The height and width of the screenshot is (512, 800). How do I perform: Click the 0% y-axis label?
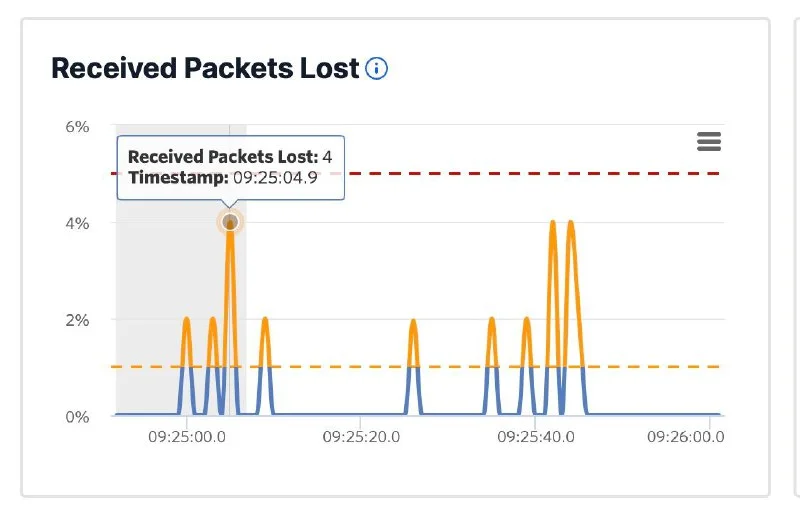pyautogui.click(x=77, y=416)
